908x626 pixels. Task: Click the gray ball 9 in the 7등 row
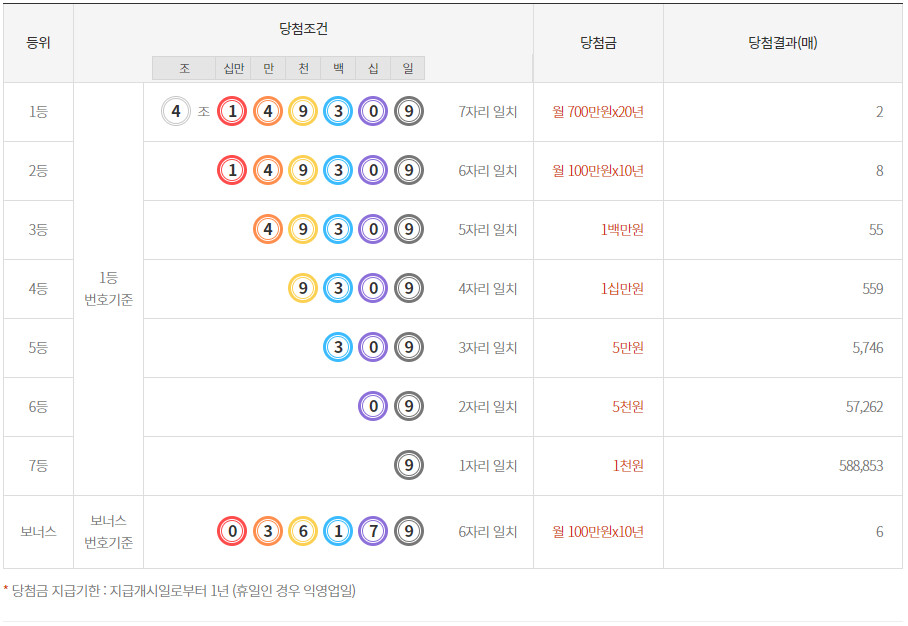tap(408, 466)
